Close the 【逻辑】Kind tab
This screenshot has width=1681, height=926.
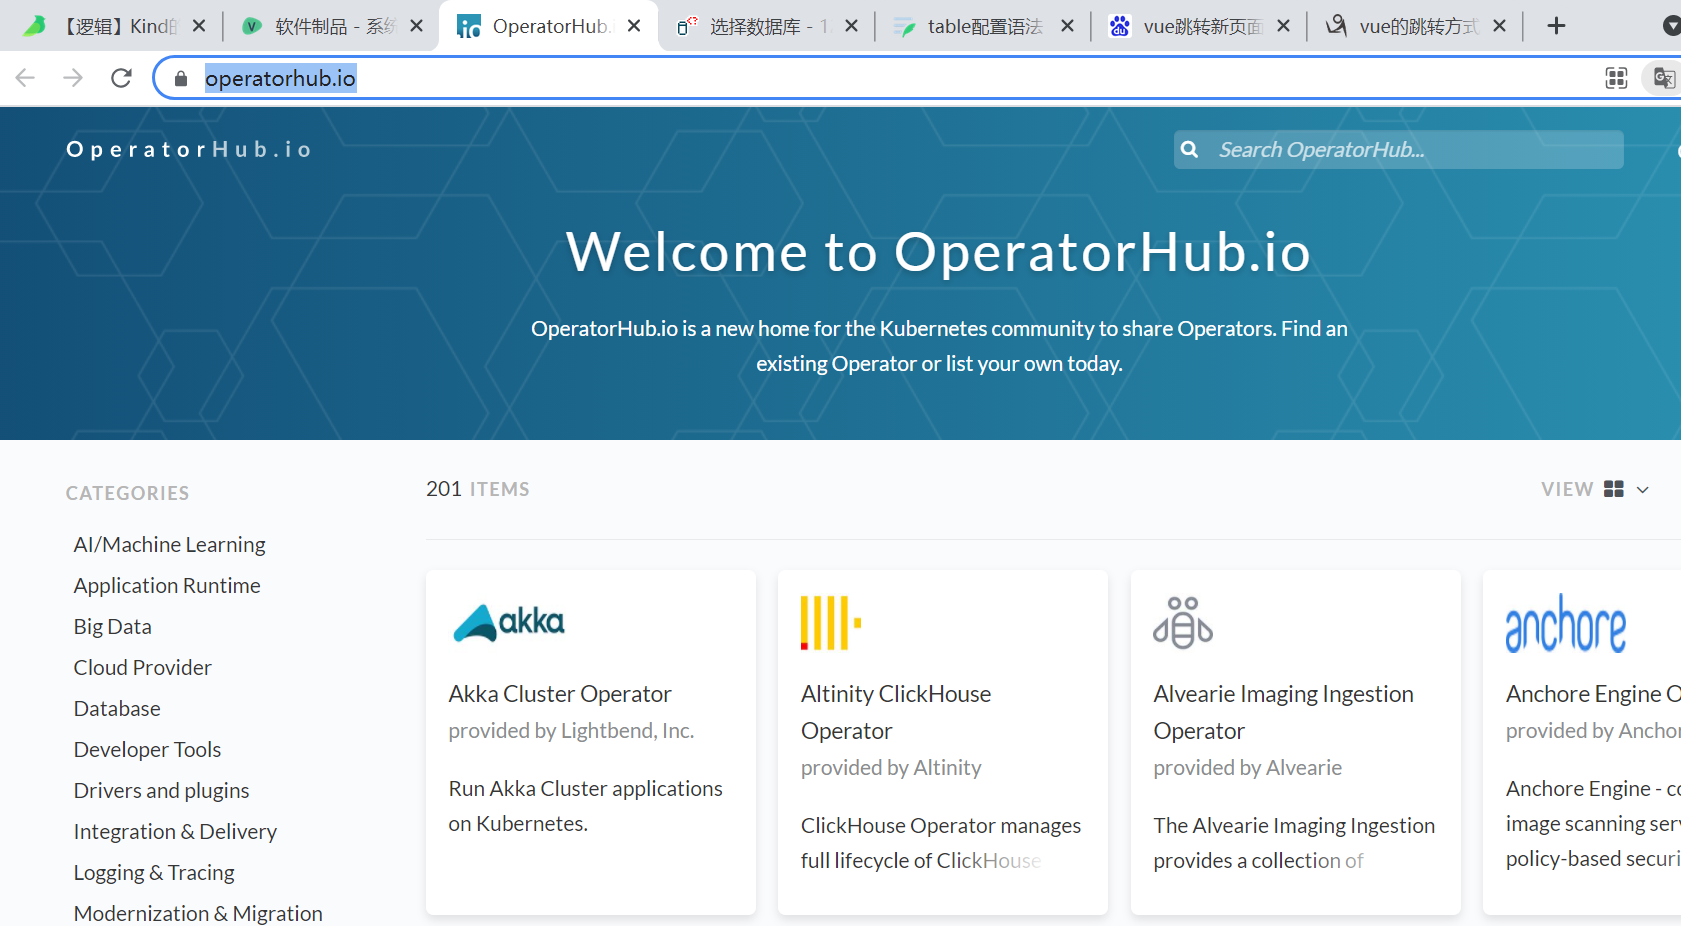(199, 26)
